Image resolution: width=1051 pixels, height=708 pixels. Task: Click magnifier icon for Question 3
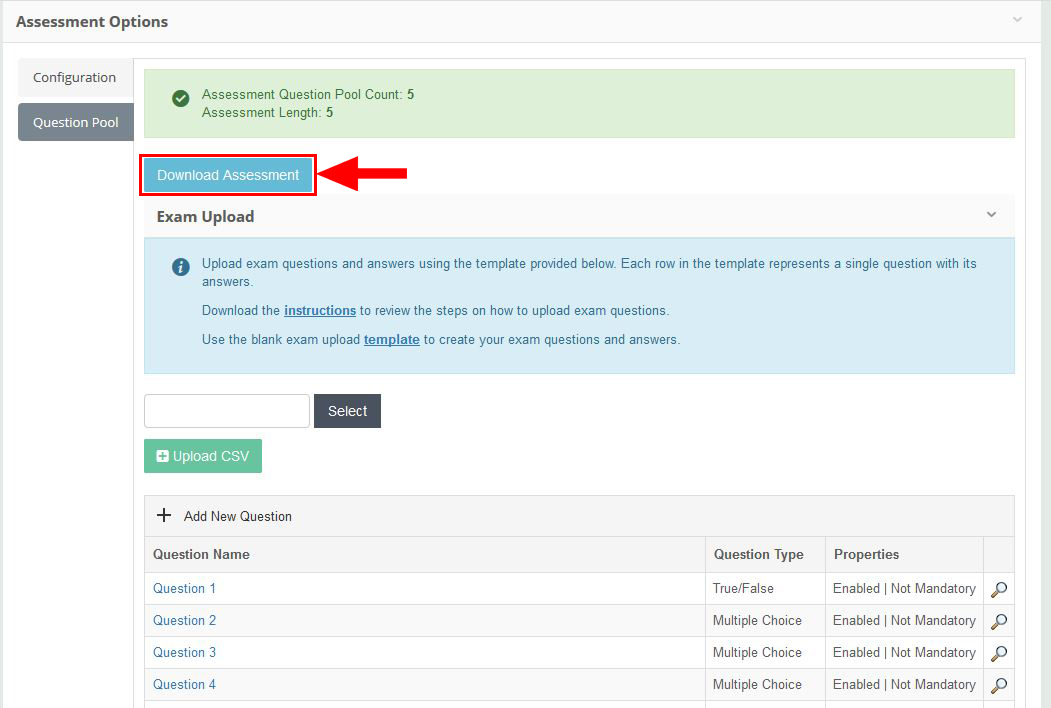tap(998, 653)
